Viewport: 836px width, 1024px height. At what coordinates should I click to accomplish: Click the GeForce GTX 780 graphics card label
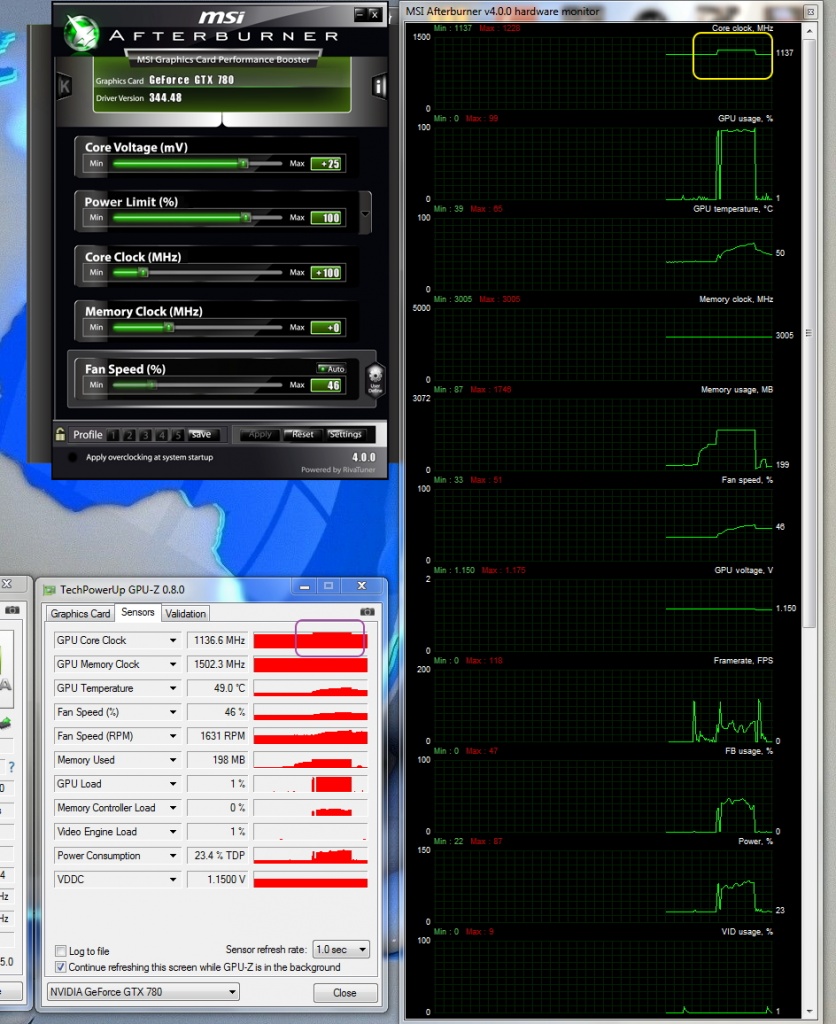[x=191, y=80]
